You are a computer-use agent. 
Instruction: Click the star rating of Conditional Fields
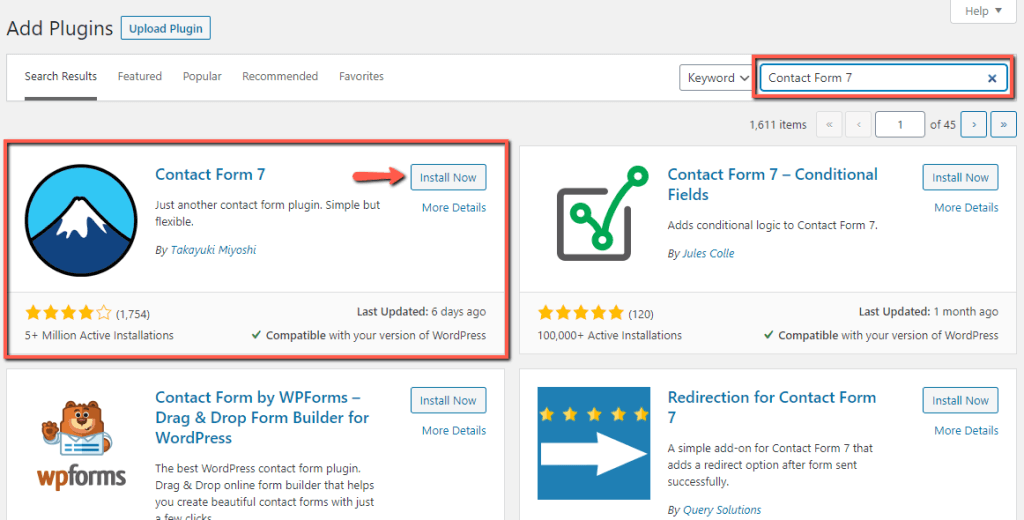point(581,314)
